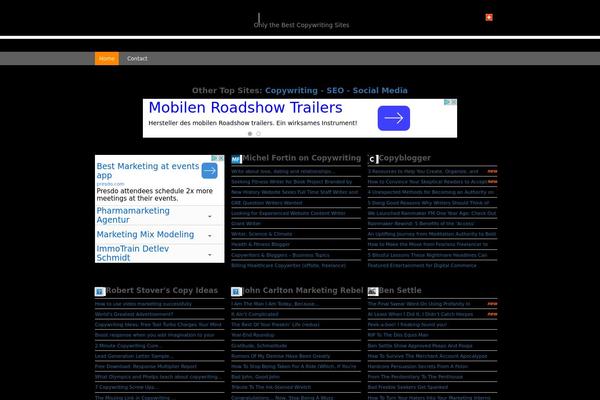Open the Social Media top sites link
The image size is (600, 400).
(x=380, y=91)
